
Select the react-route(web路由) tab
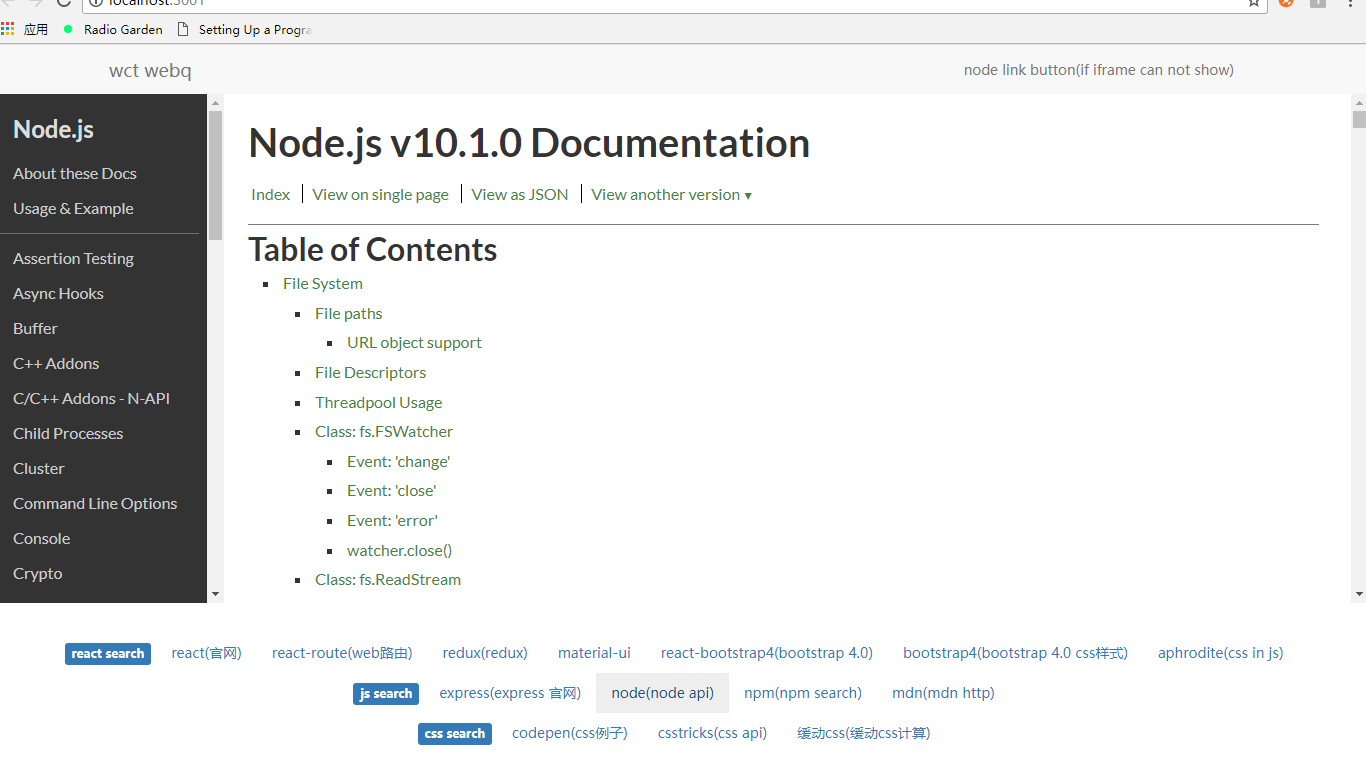tap(342, 653)
